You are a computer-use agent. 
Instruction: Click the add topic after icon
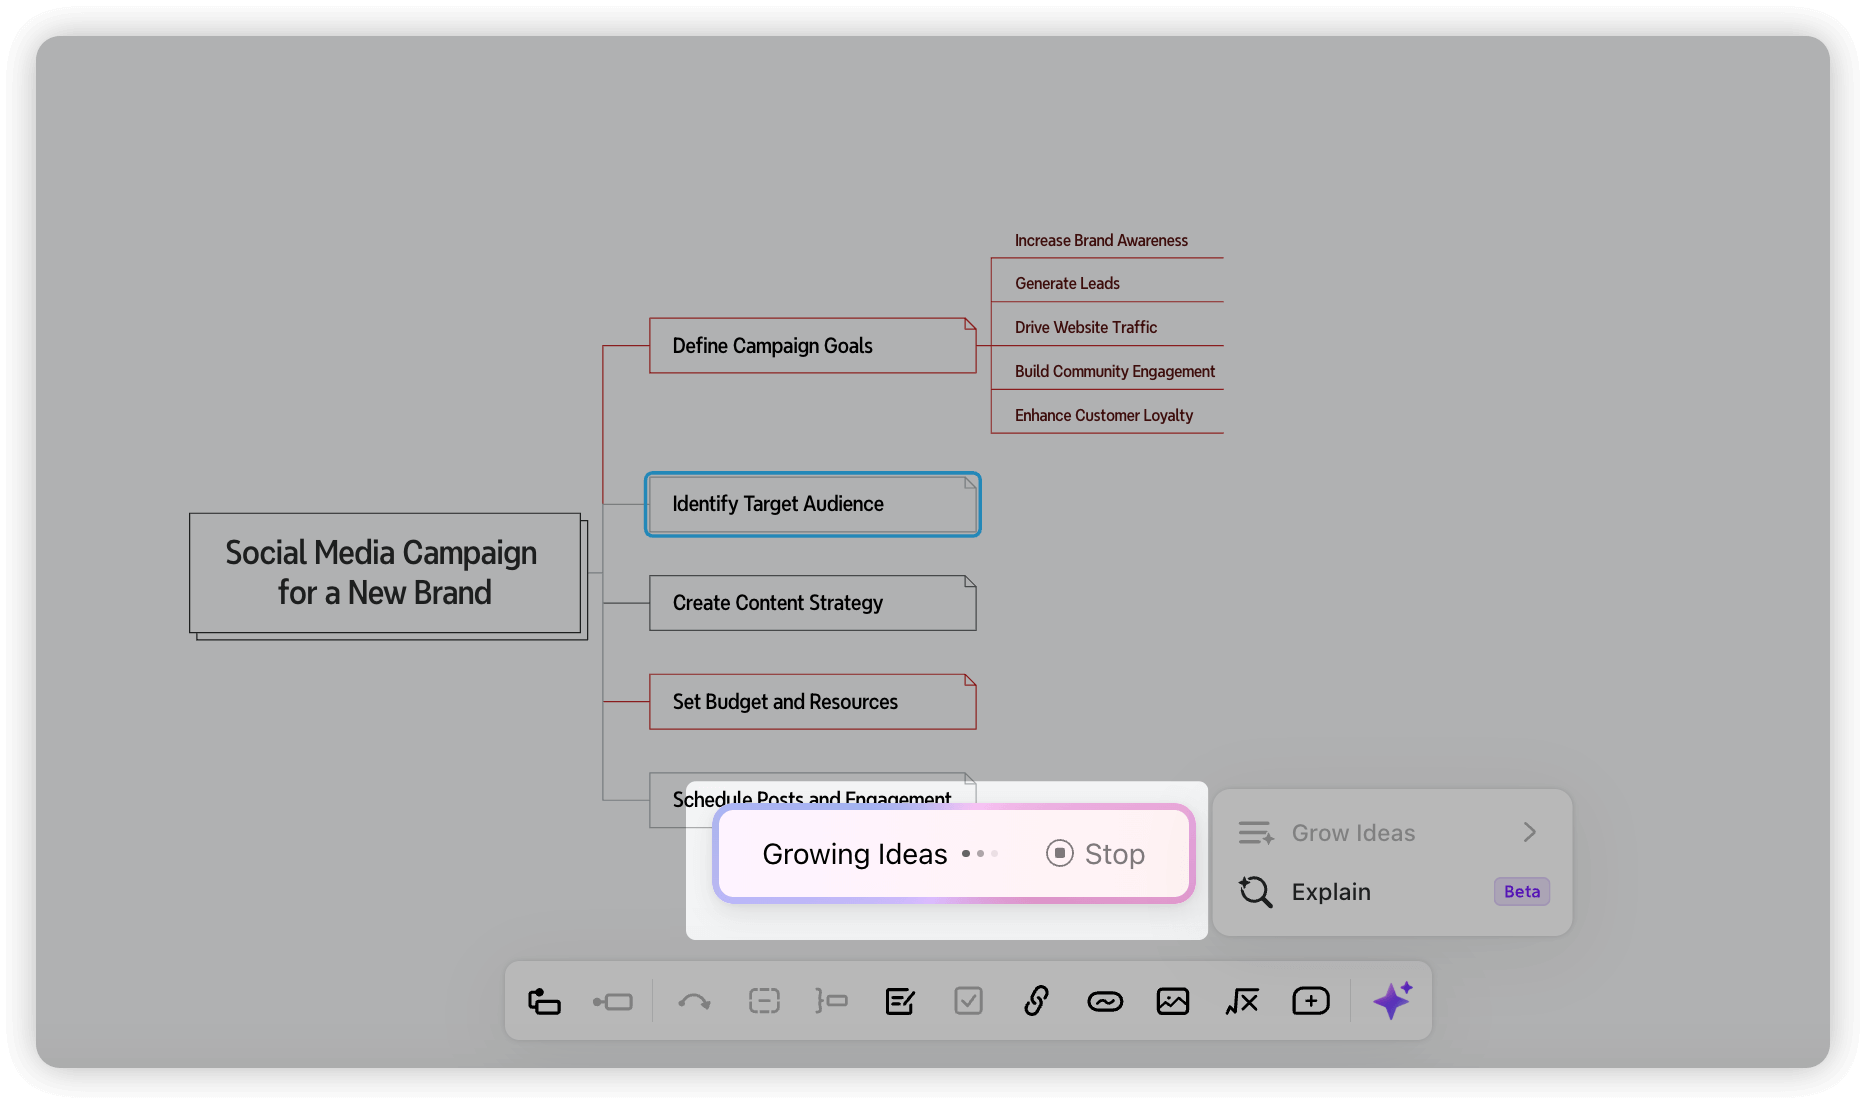pos(612,1001)
